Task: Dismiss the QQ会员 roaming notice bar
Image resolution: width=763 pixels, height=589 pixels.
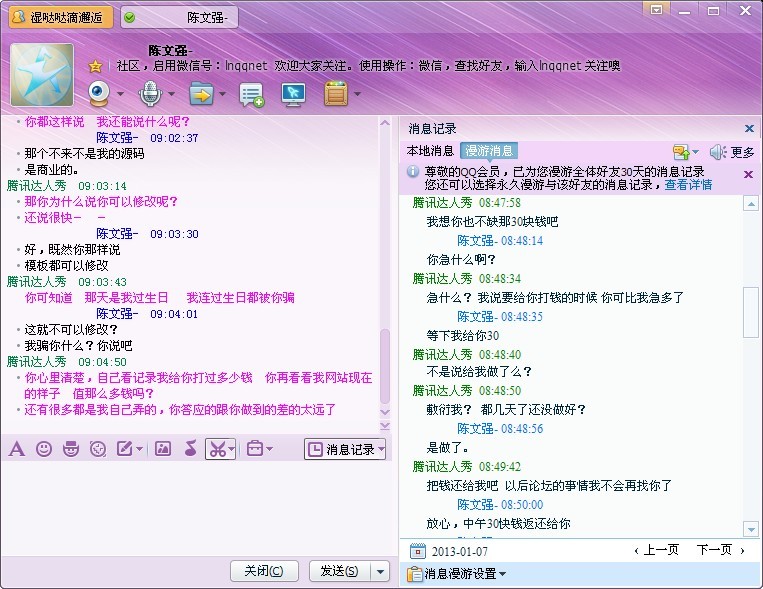Action: point(749,174)
